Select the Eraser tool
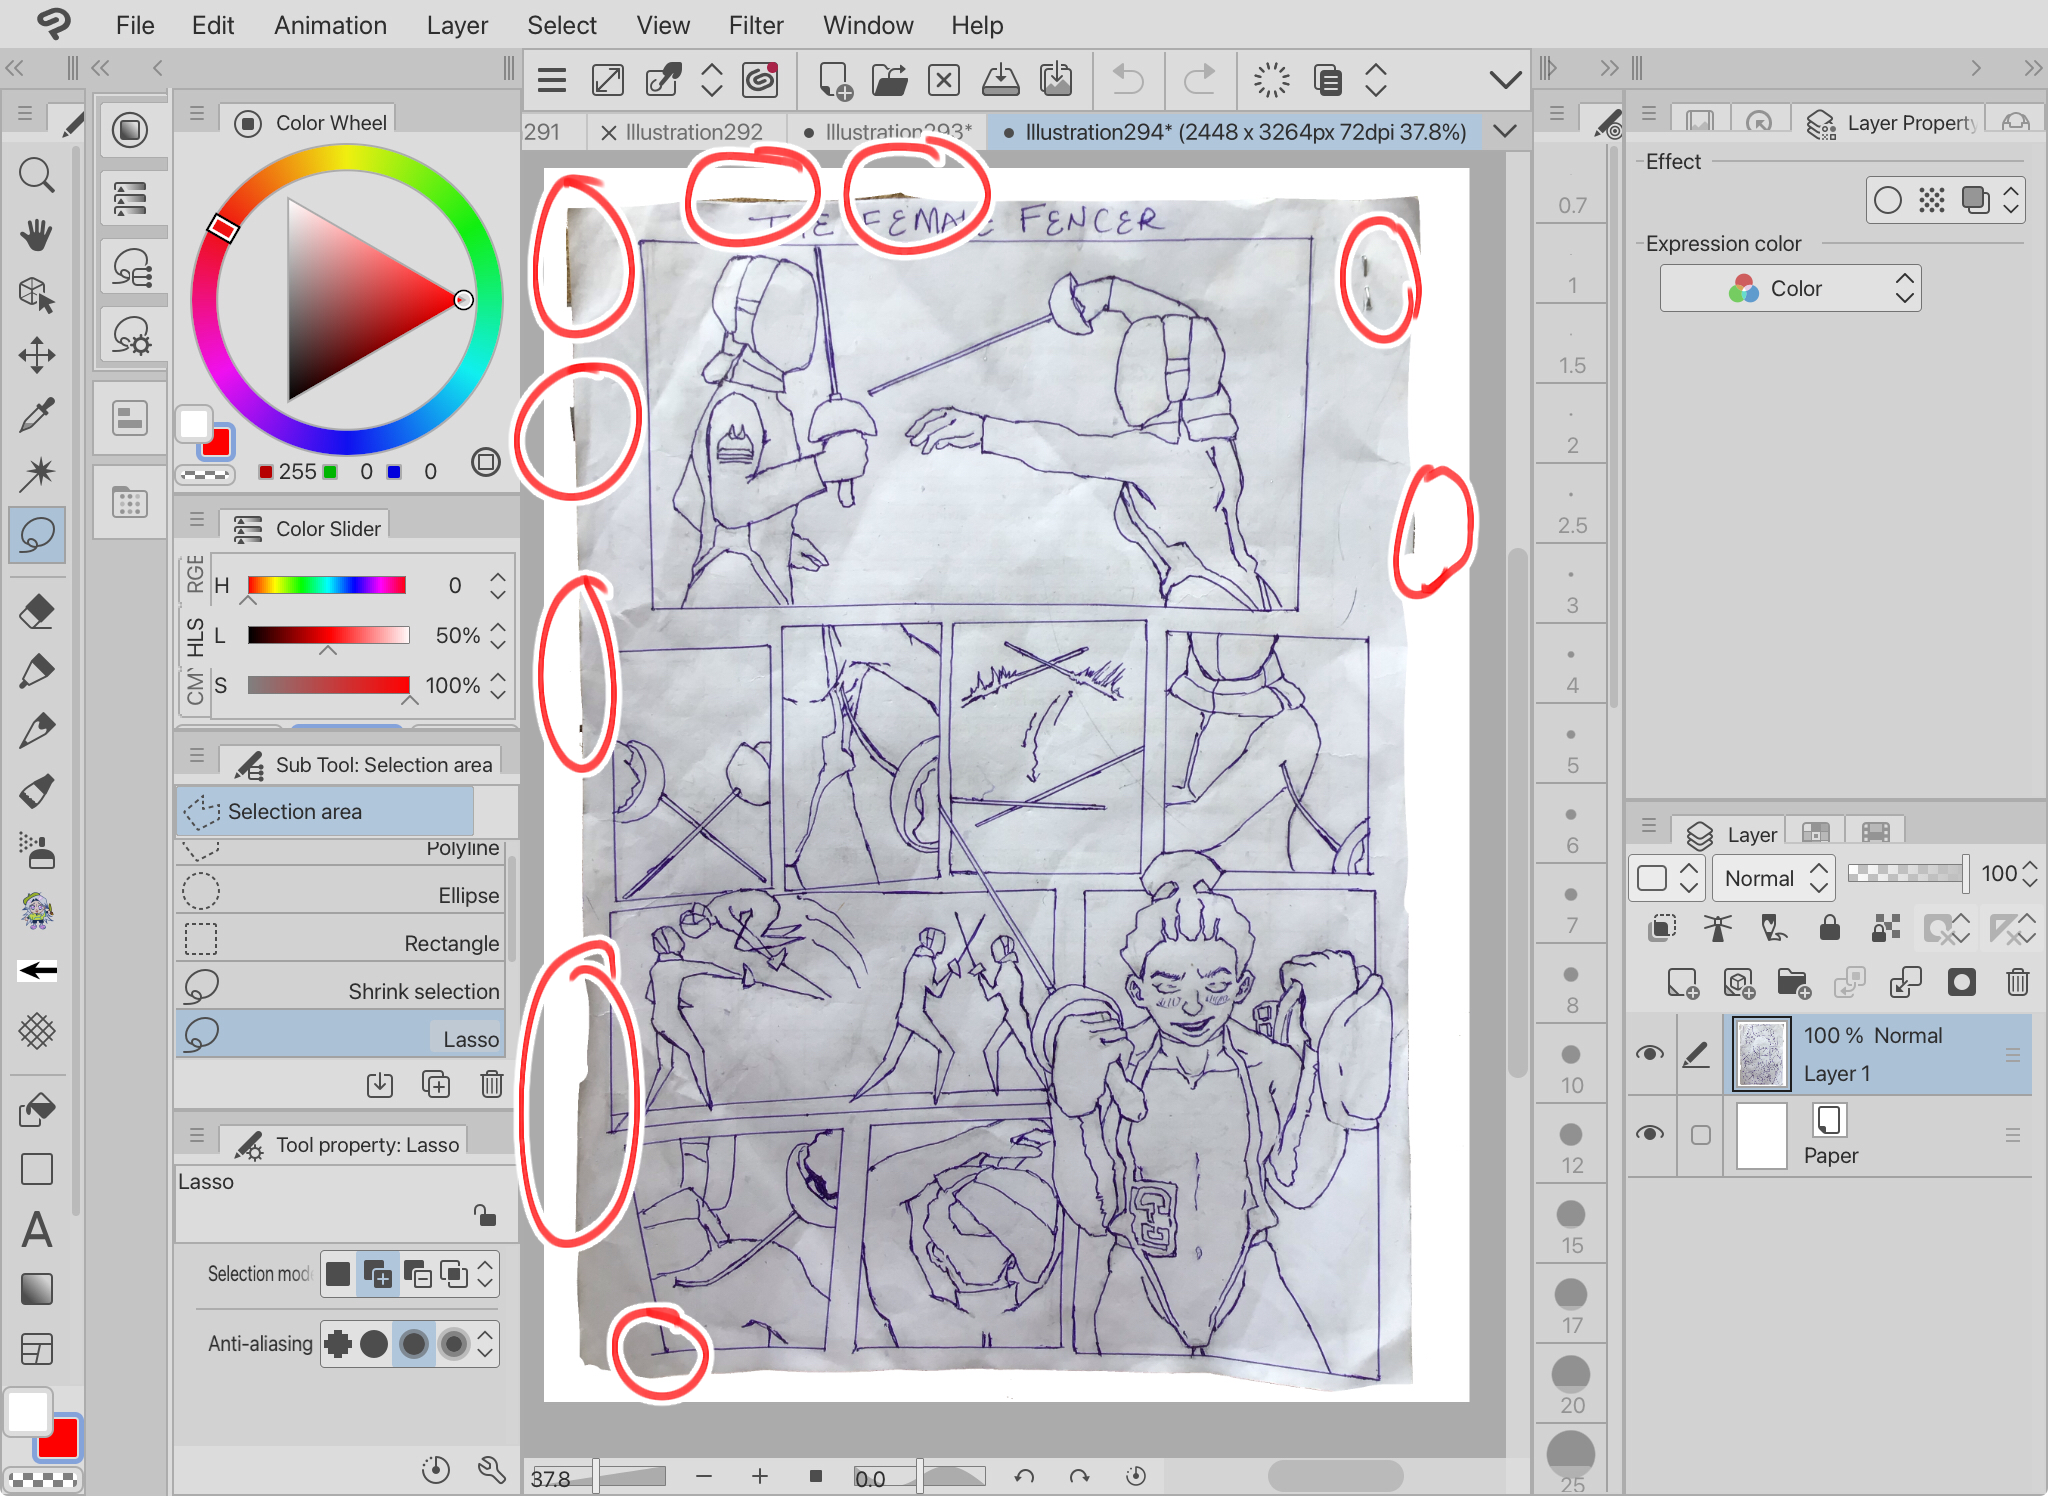The width and height of the screenshot is (2048, 1496). pos(36,611)
